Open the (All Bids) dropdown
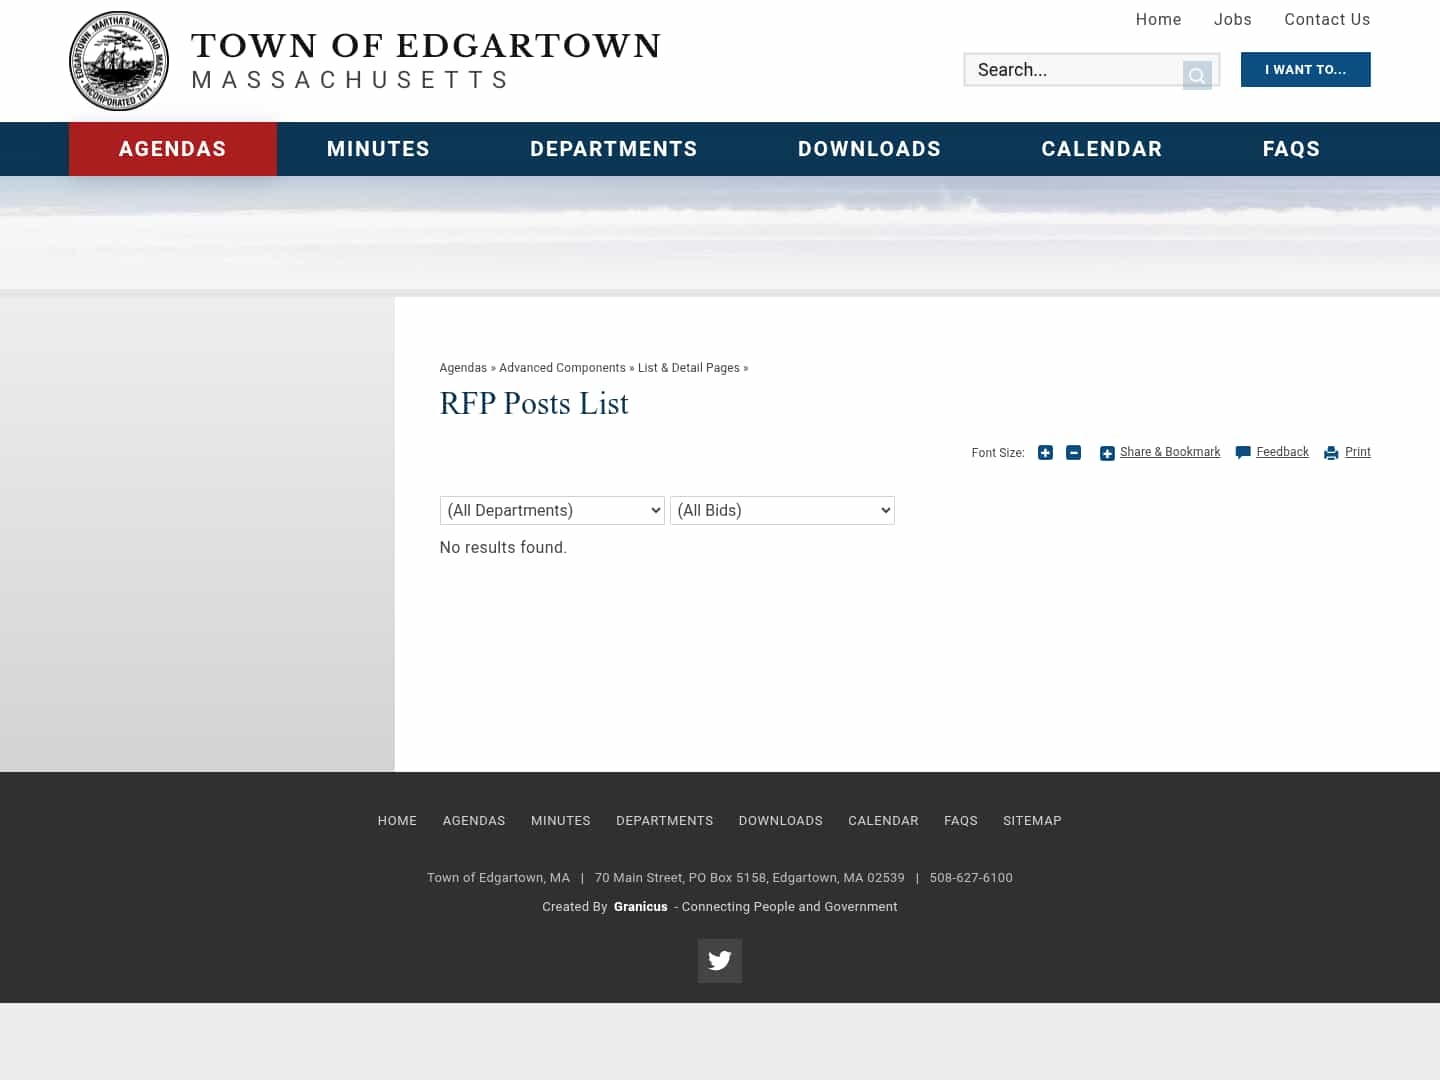This screenshot has width=1440, height=1080. [x=782, y=510]
